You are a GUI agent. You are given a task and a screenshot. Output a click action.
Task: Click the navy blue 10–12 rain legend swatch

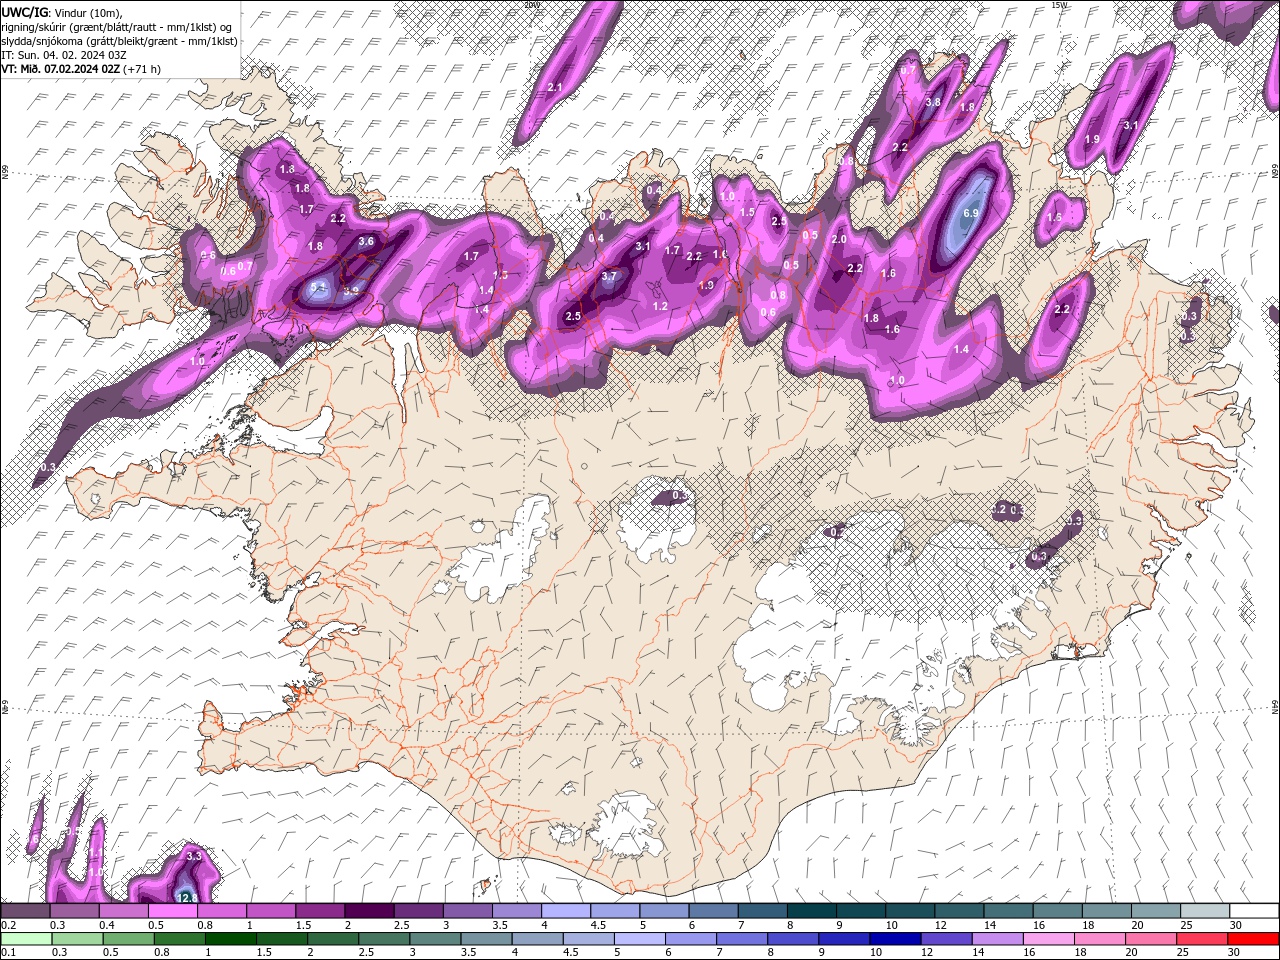click(896, 939)
